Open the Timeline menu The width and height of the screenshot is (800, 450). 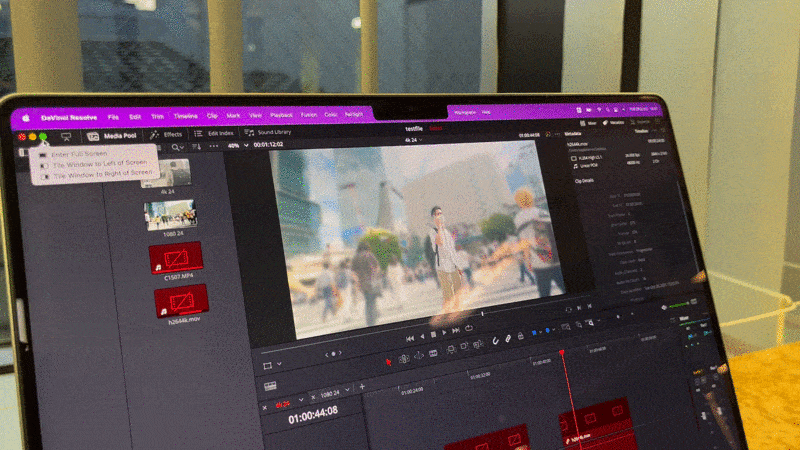(x=185, y=116)
